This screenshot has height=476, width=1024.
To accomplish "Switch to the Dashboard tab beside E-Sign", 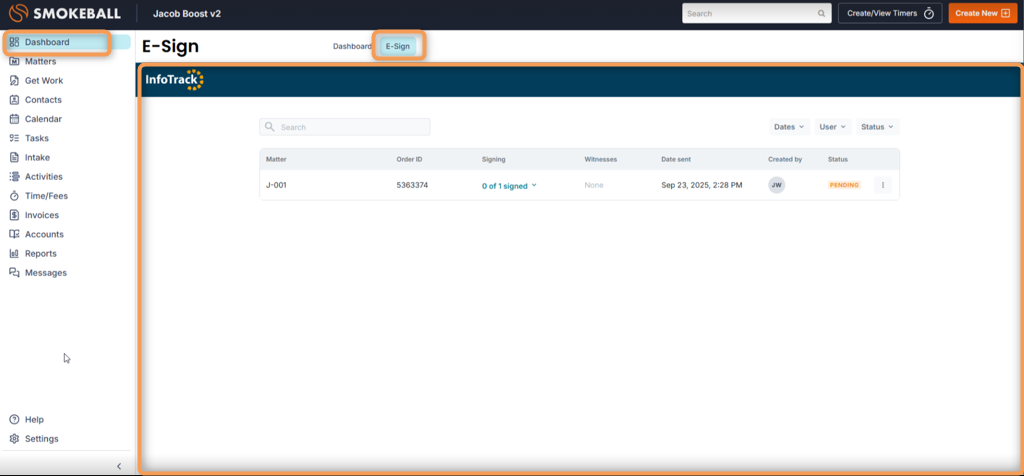I will tap(352, 46).
